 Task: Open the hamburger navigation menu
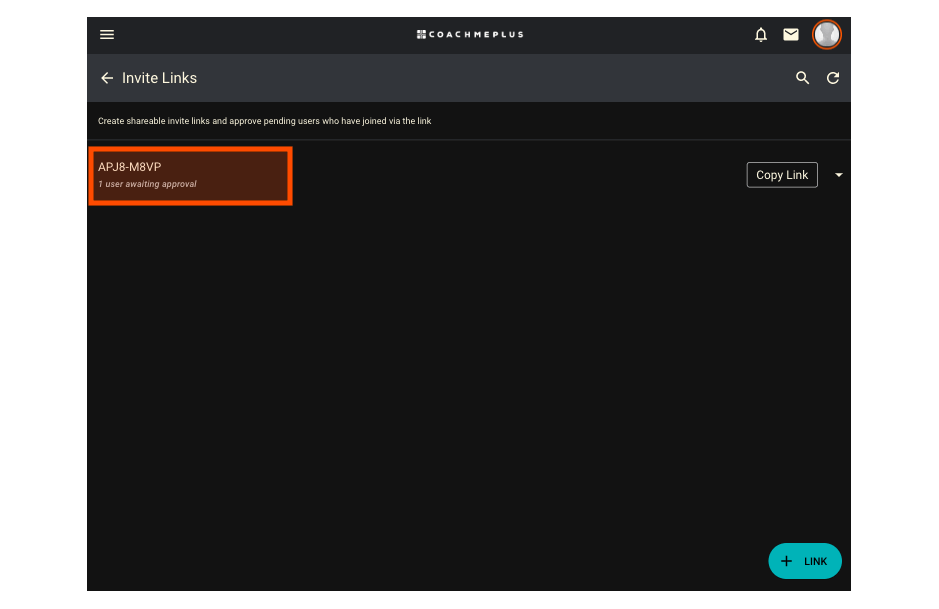point(107,35)
